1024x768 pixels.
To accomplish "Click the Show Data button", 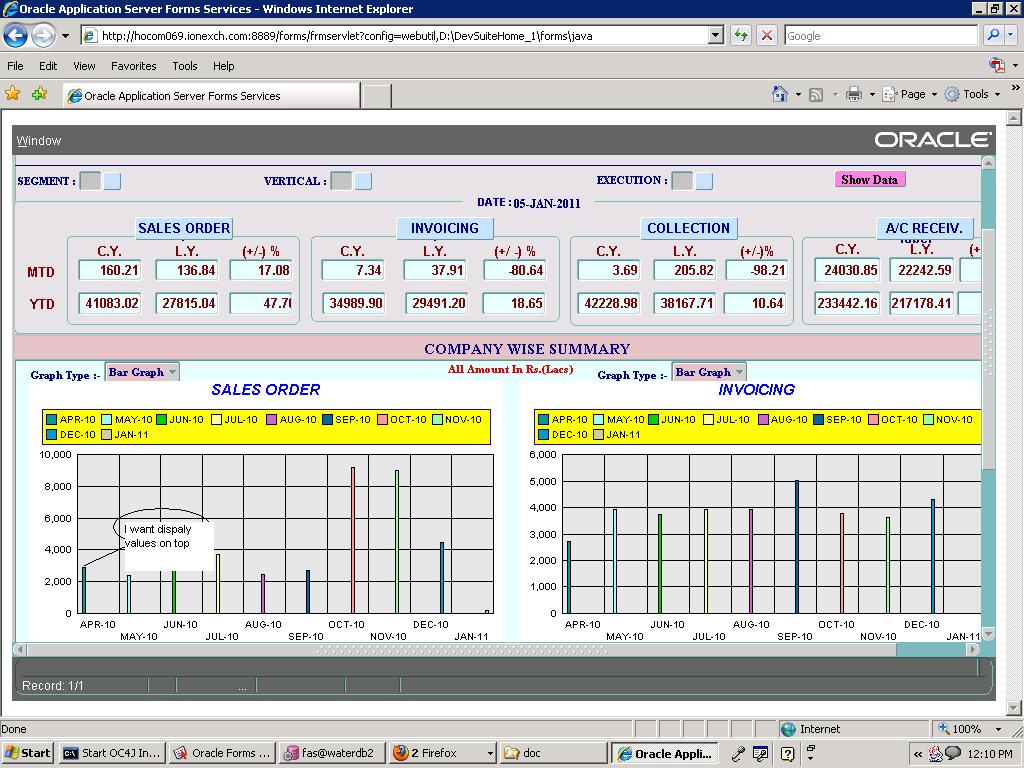I will (x=869, y=180).
